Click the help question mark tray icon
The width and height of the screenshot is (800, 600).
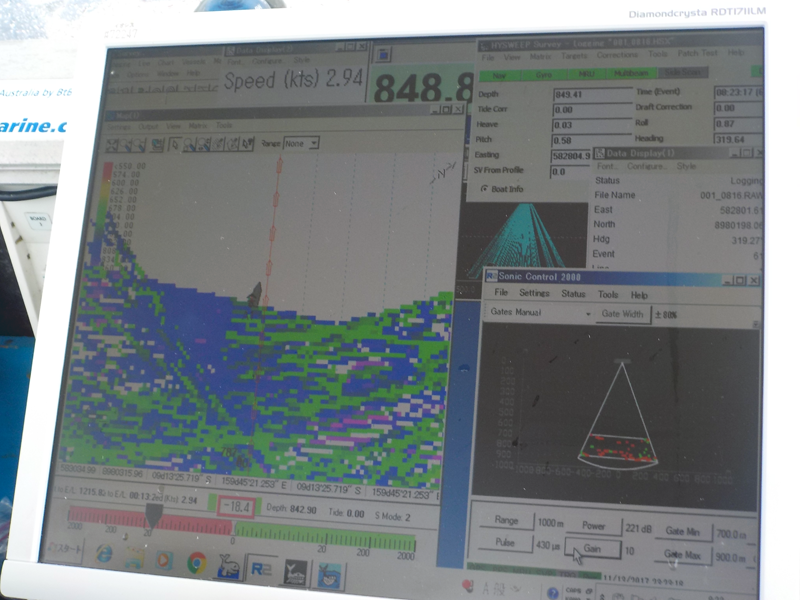552,592
